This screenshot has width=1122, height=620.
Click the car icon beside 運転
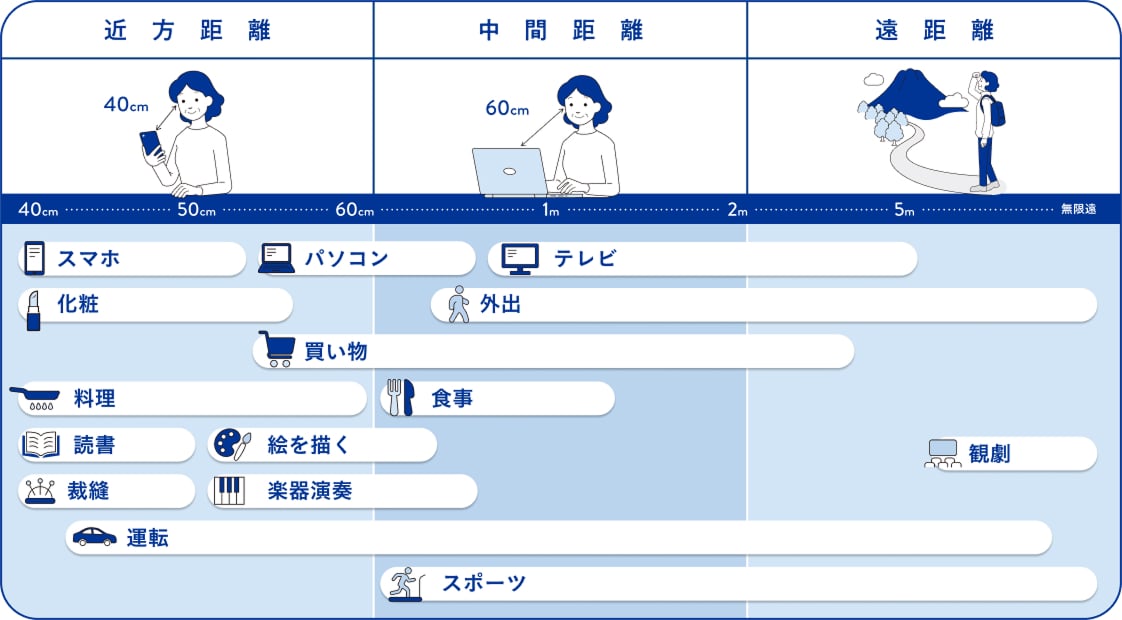94,537
